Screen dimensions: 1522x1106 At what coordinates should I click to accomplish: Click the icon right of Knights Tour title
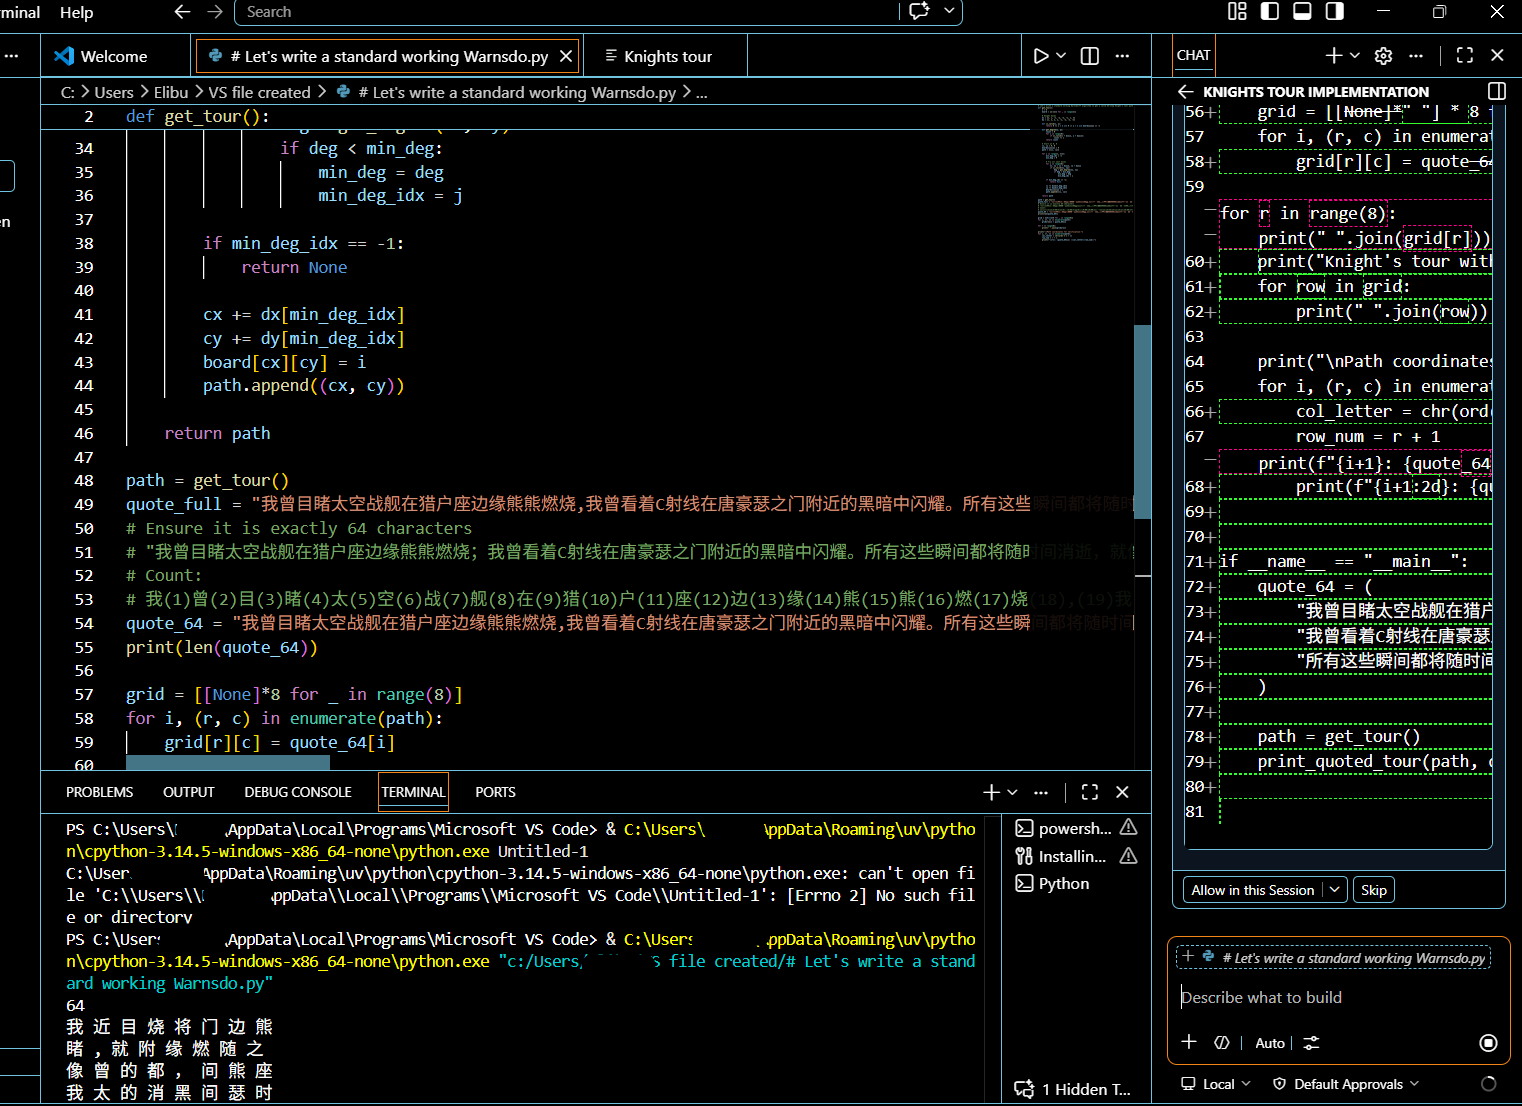click(x=1497, y=91)
